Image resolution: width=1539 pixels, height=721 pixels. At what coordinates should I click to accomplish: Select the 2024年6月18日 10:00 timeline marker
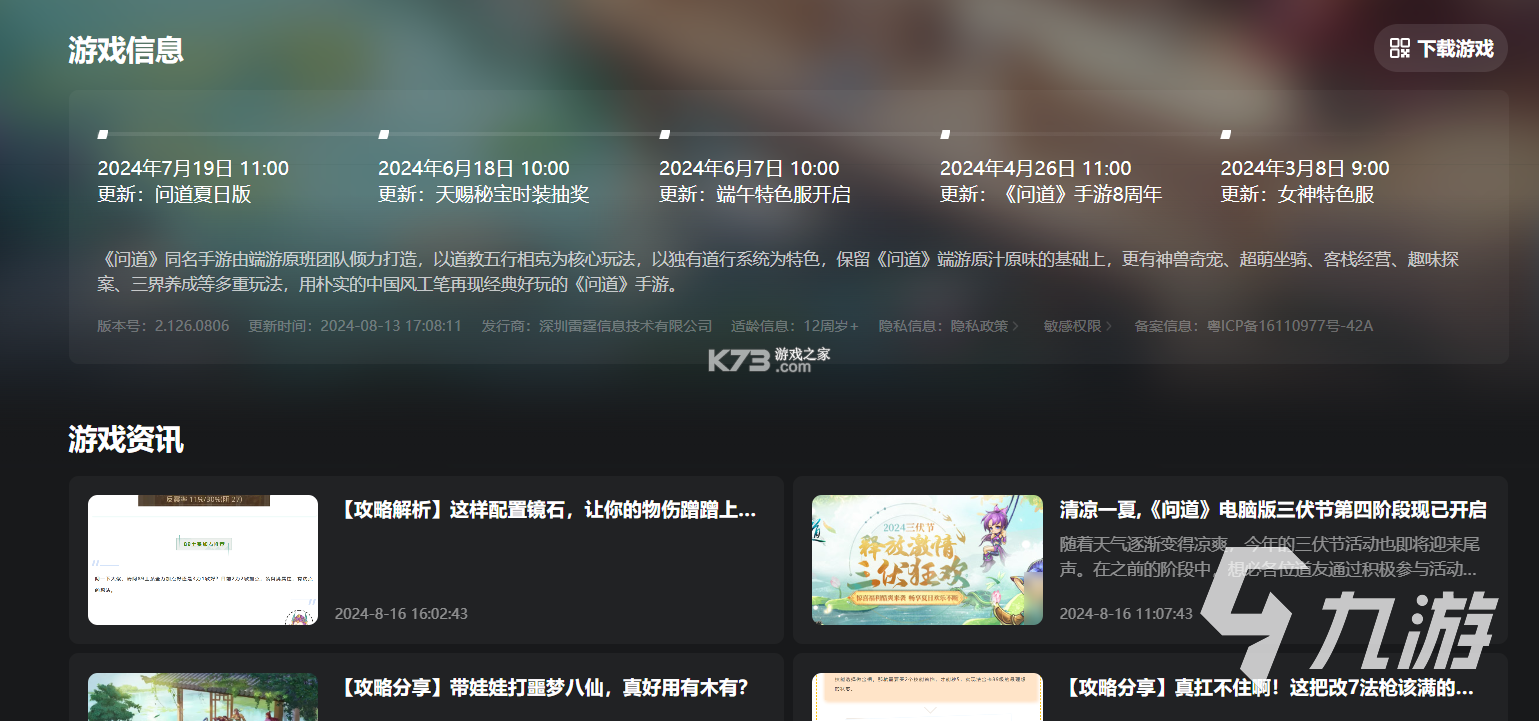[383, 134]
